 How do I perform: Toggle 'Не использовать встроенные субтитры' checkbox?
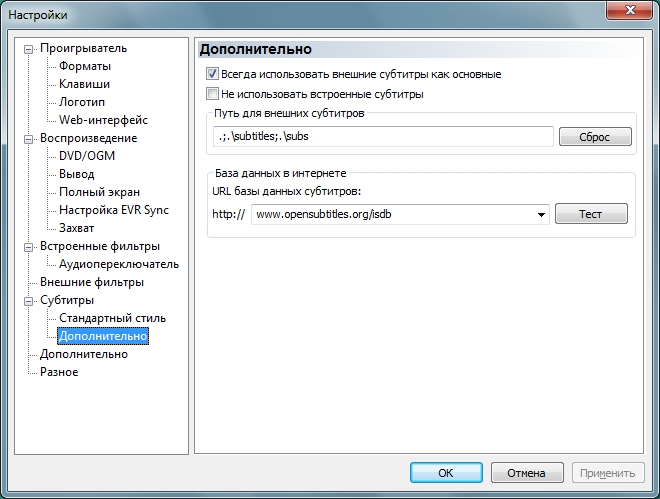212,94
